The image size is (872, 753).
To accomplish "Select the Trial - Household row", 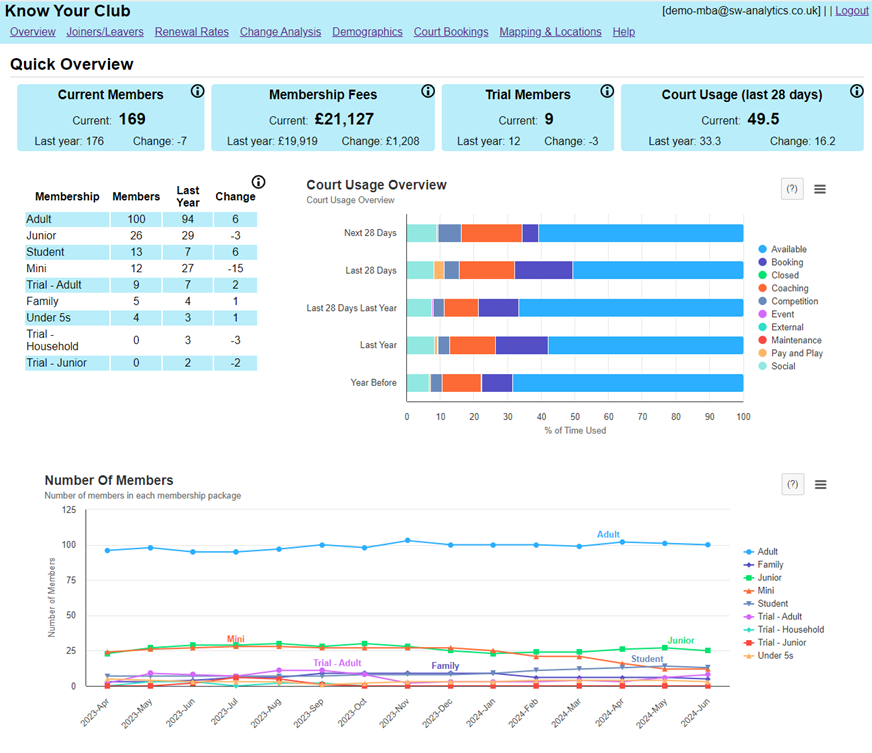I will tap(141, 340).
